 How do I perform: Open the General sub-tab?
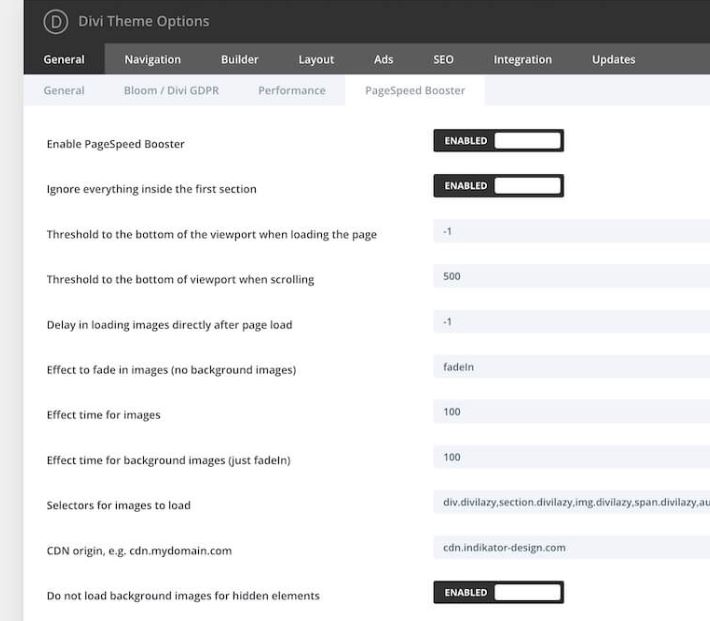click(x=64, y=91)
